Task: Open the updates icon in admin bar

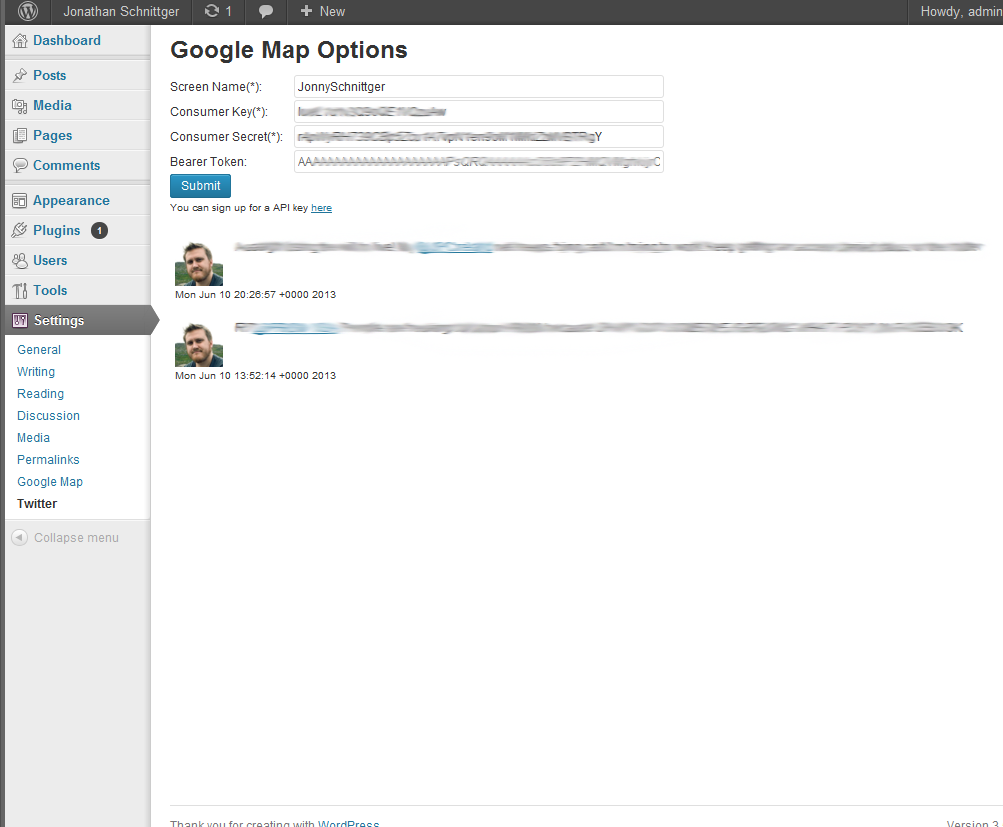Action: click(212, 11)
